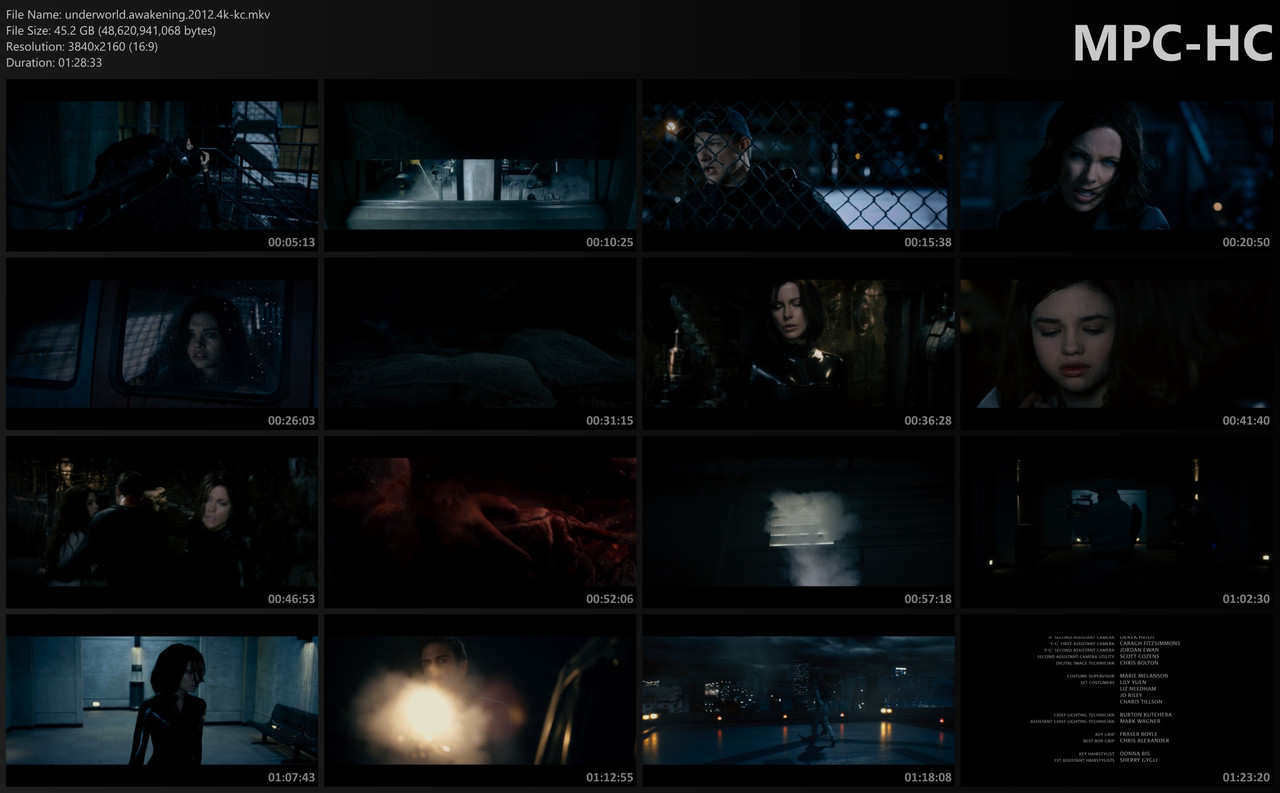Click the fence scene thumbnail at 00:15:38

pos(797,165)
